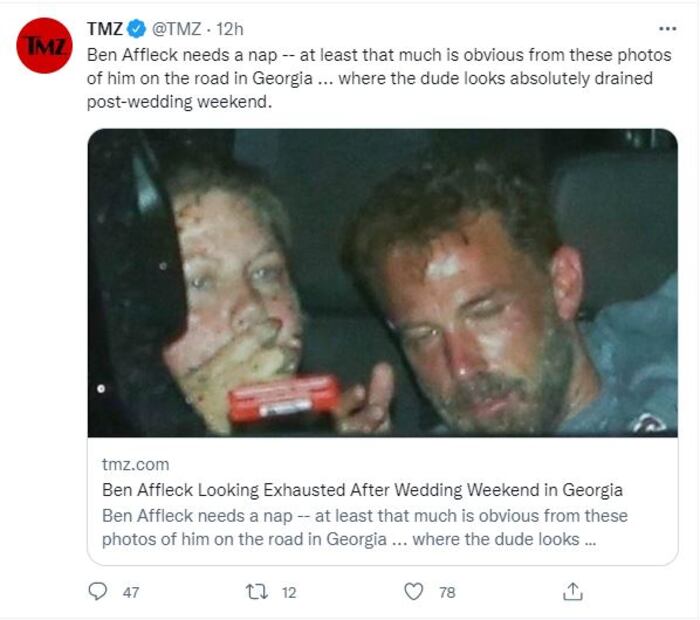The image size is (700, 620).
Task: Click 'post-wedding weekend' in the tweet text
Action: coord(180,102)
